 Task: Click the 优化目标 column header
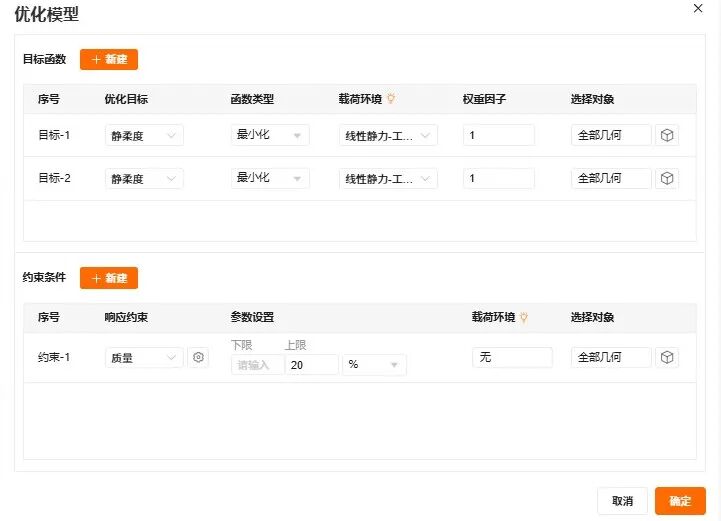coord(126,99)
